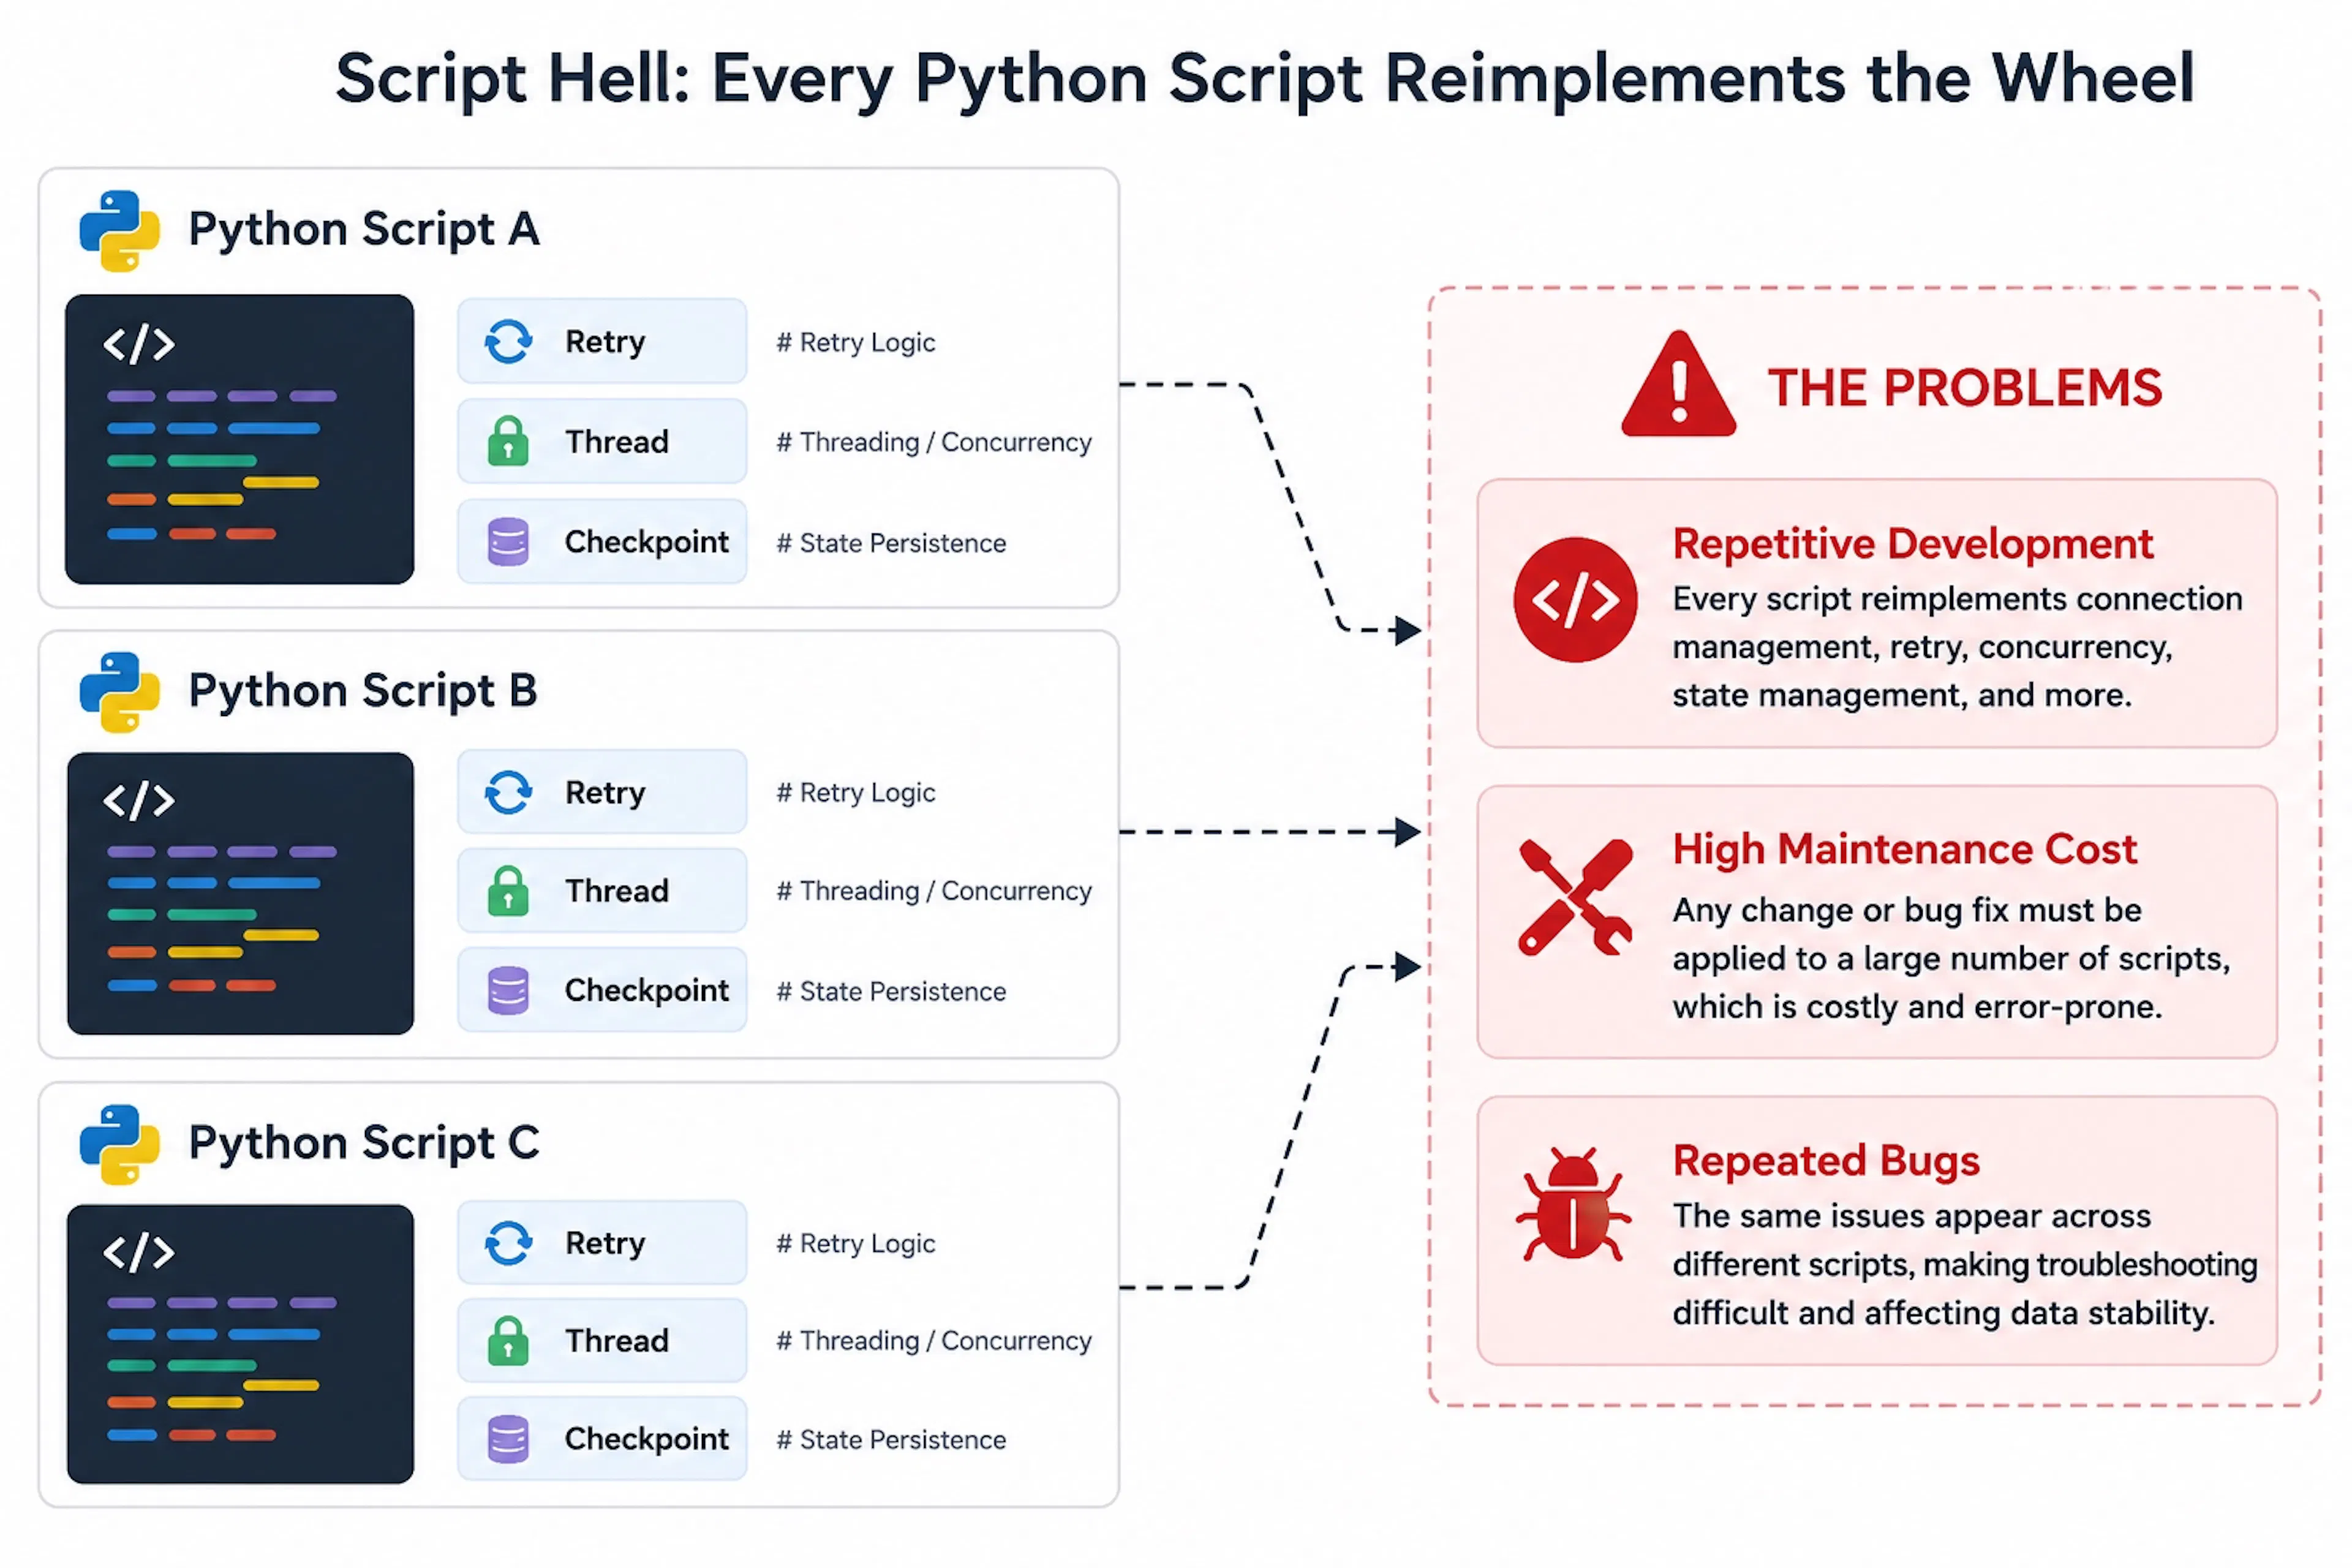Click the red bug icon
Screen dimensions: 2352x1568
tap(1574, 1204)
